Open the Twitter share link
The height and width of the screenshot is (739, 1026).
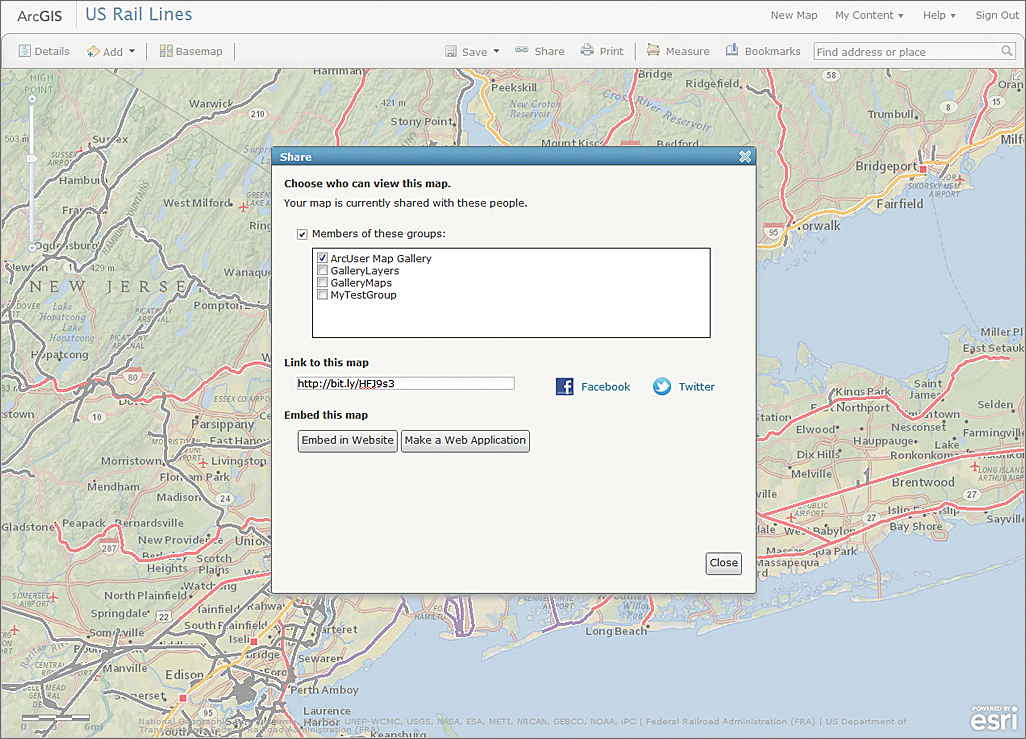tap(696, 387)
